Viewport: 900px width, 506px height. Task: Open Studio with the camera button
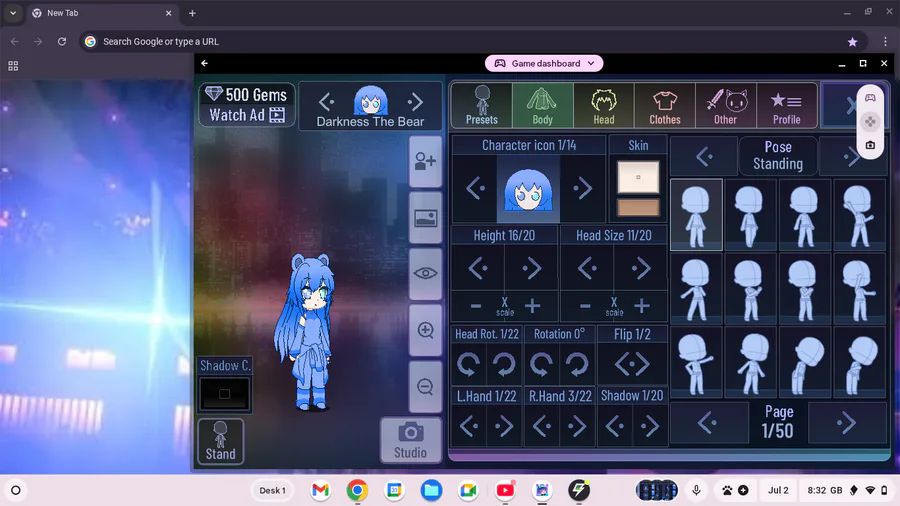pyautogui.click(x=410, y=440)
